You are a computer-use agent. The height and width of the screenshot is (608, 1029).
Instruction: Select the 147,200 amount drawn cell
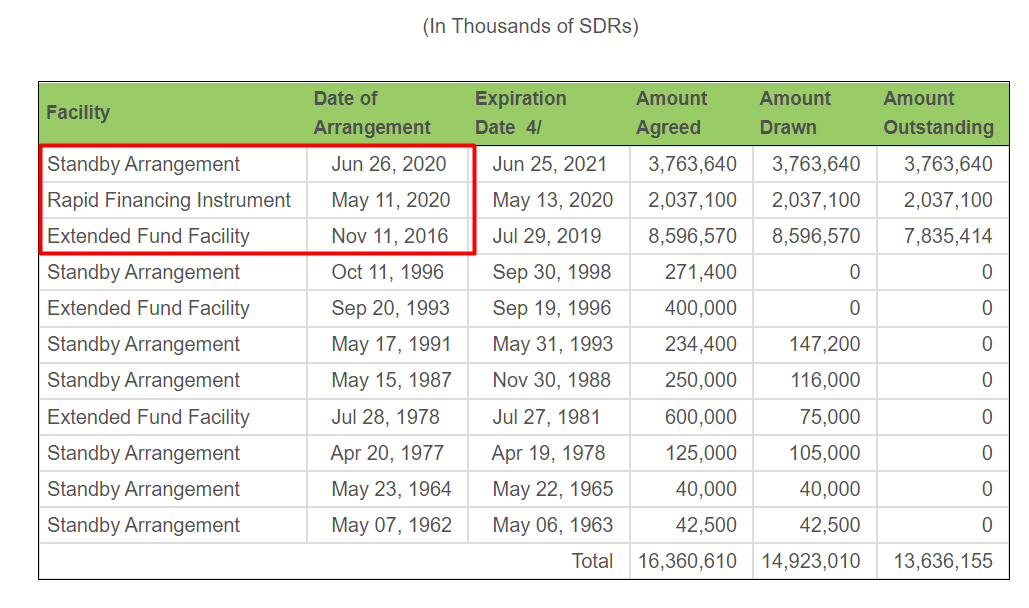point(823,344)
